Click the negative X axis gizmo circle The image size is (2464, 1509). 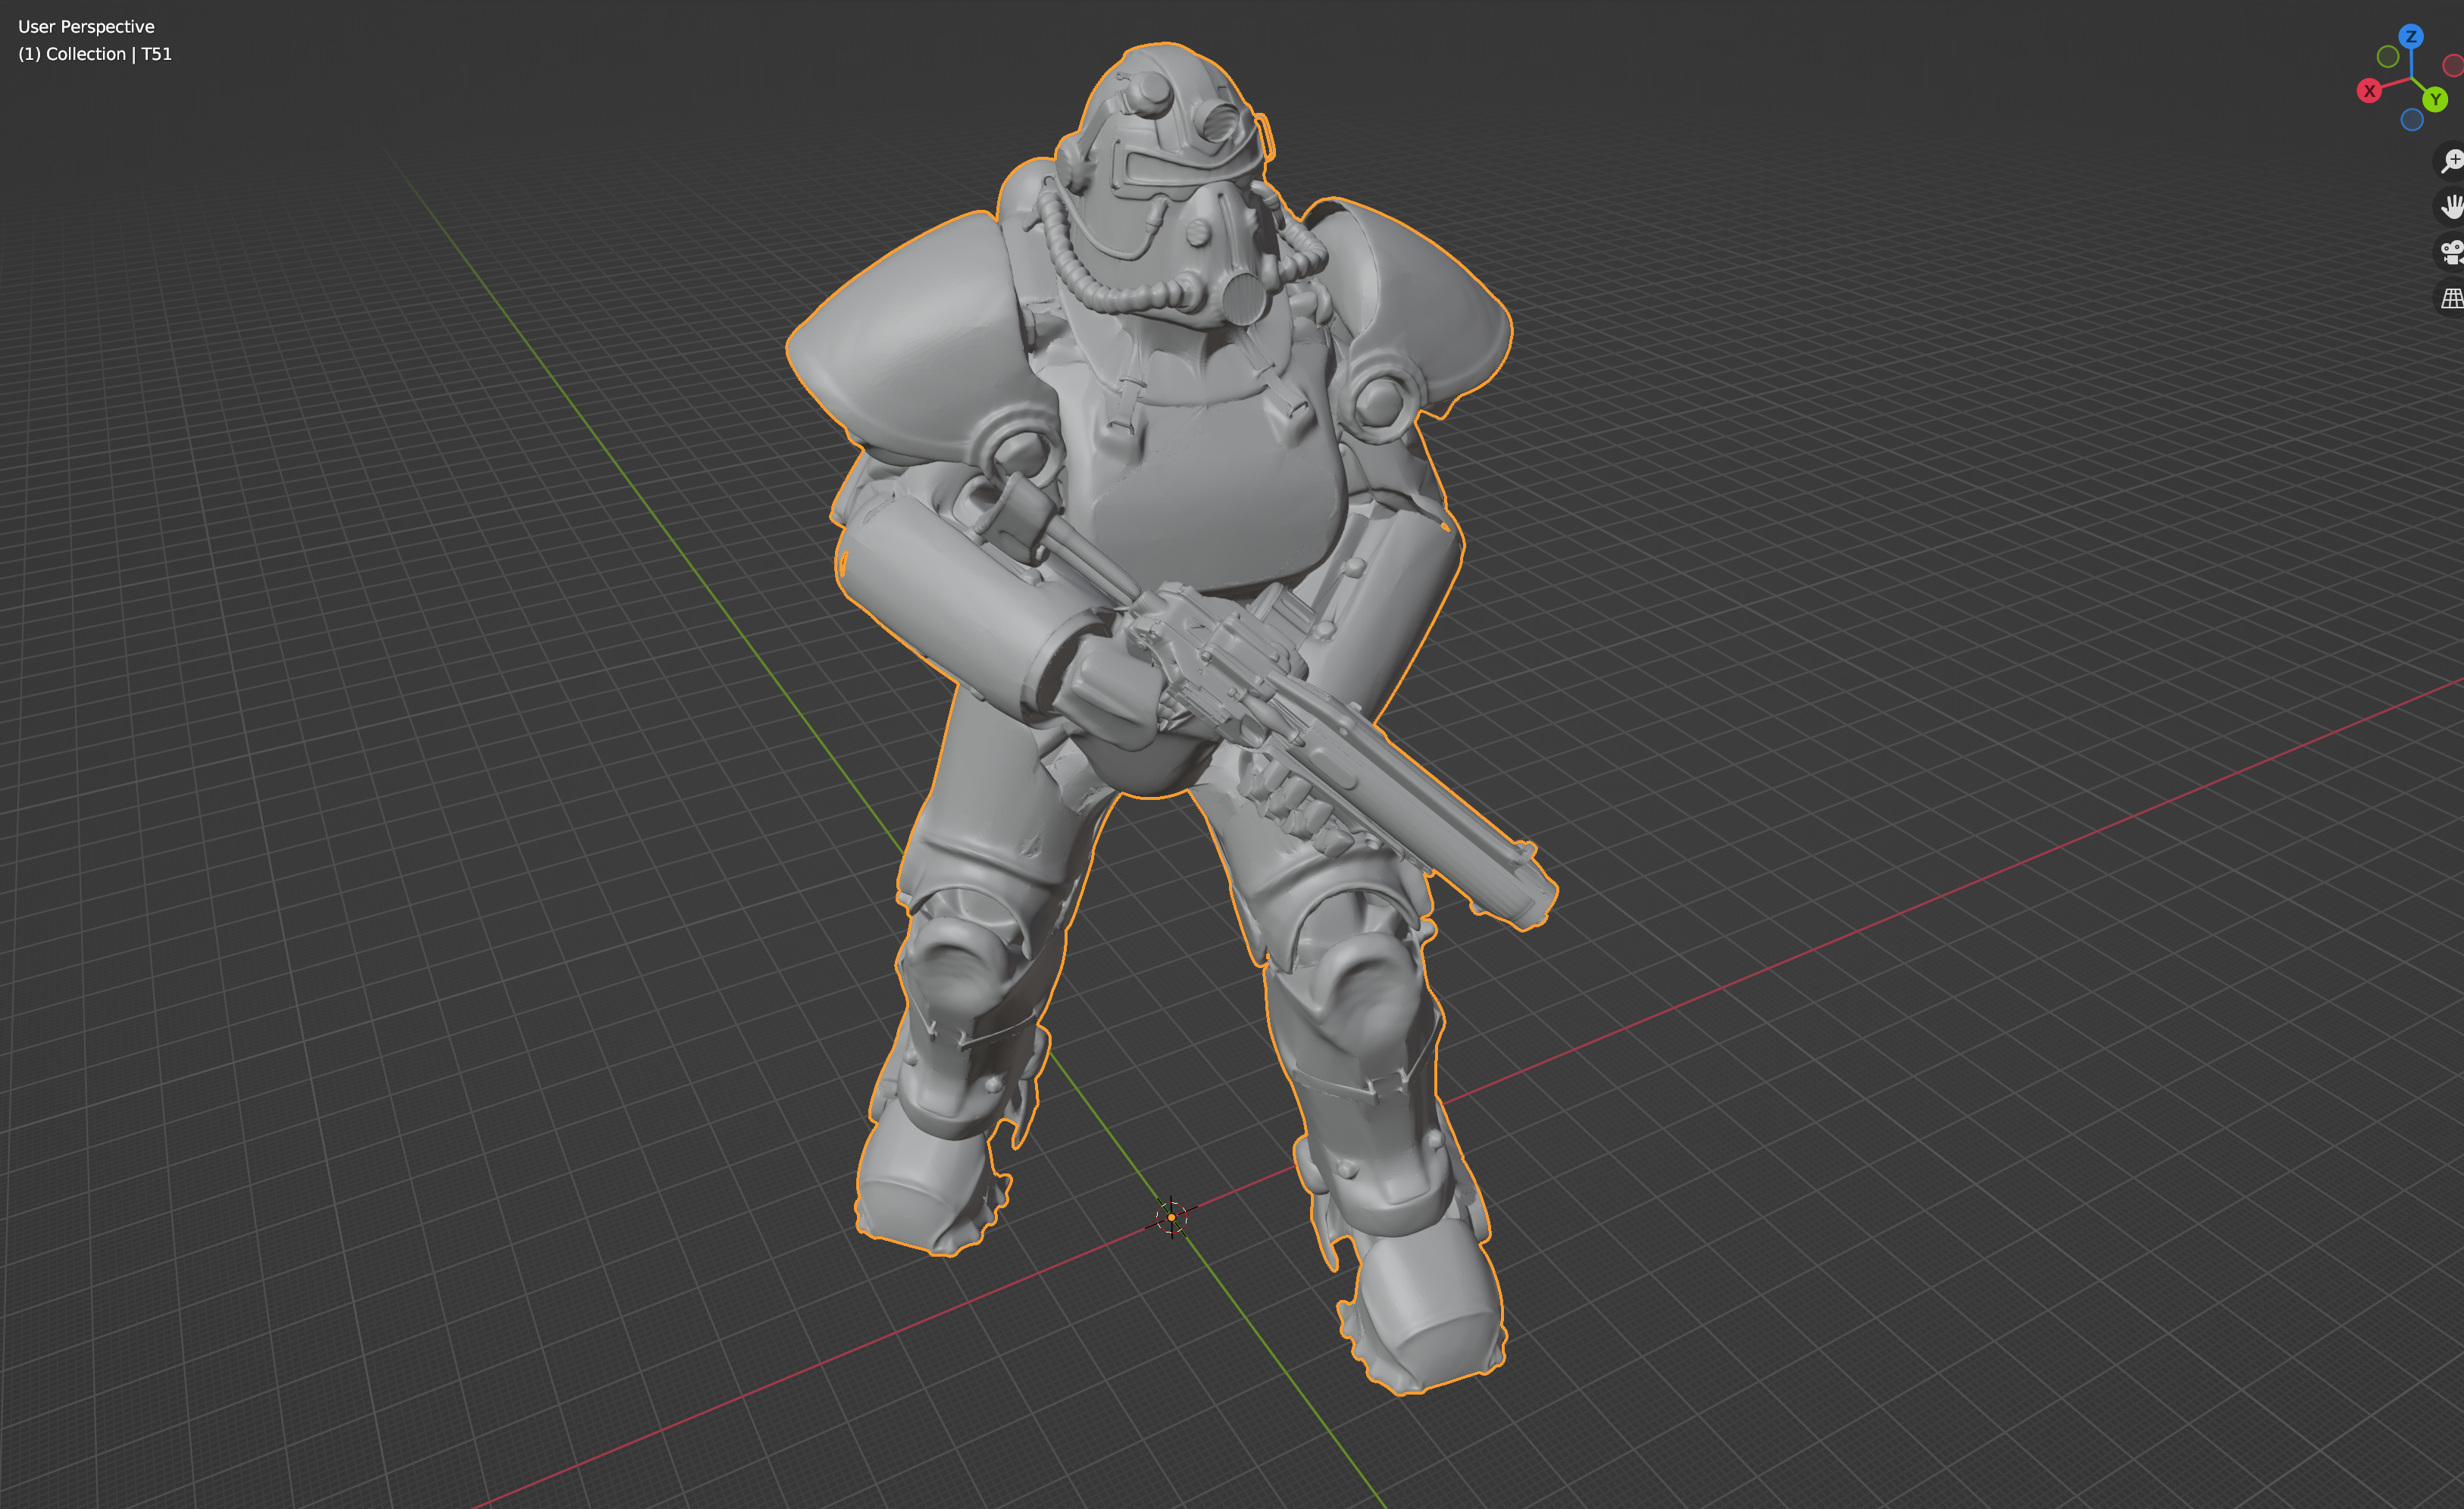pos(2453,66)
